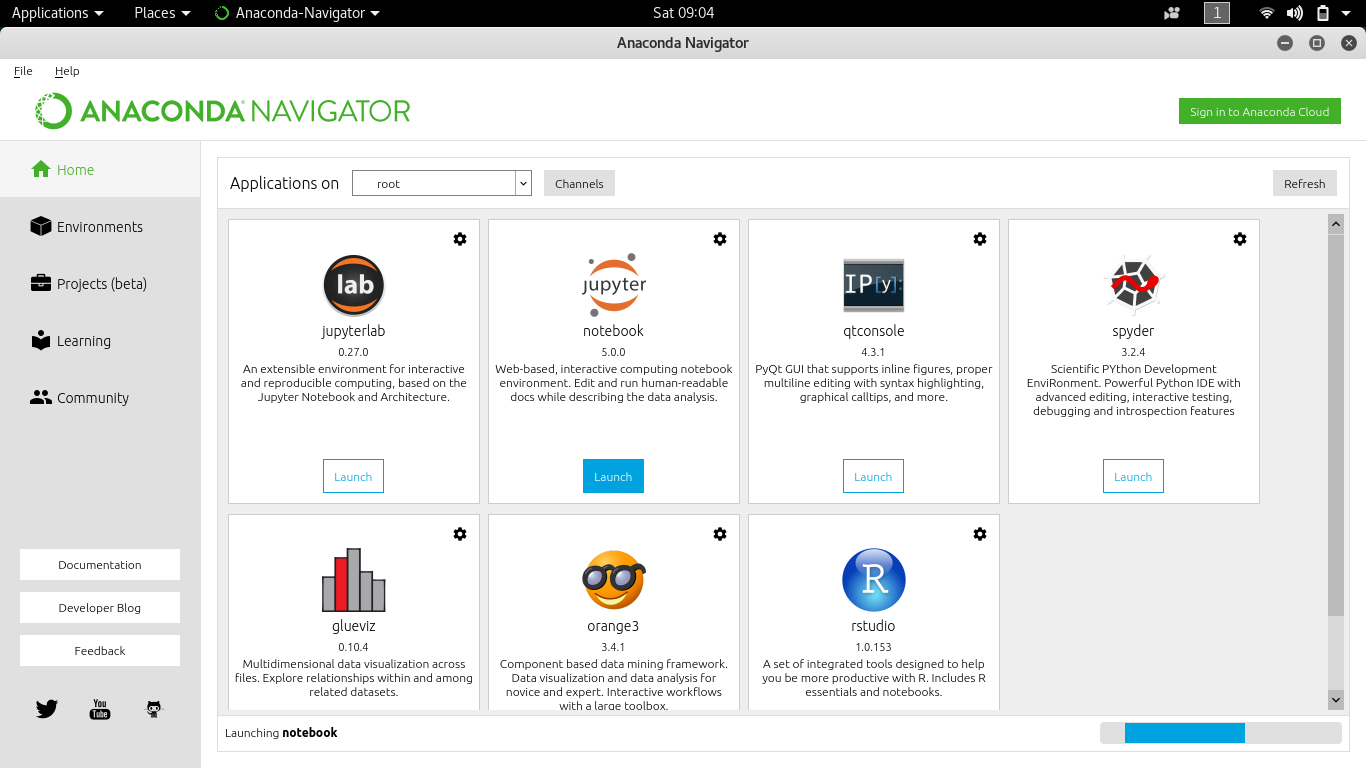Viewport: 1366px width, 768px height.
Task: Open the File menu
Action: pyautogui.click(x=22, y=71)
